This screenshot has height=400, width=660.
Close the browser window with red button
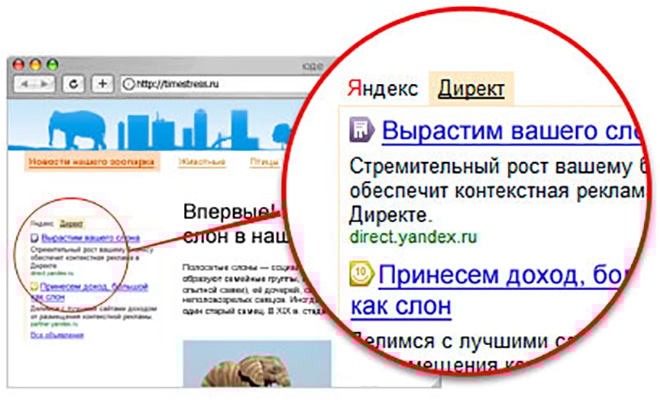[x=18, y=62]
